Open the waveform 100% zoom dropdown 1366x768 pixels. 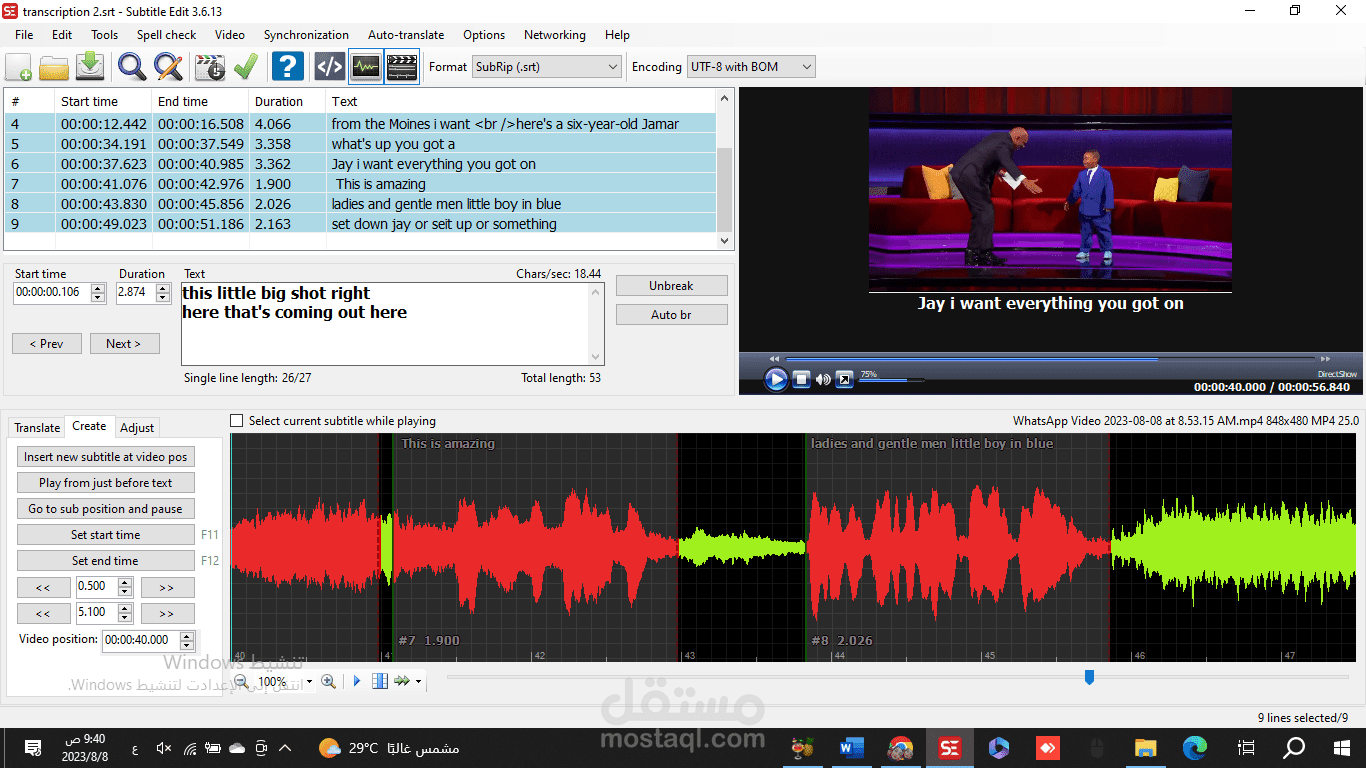pyautogui.click(x=309, y=681)
